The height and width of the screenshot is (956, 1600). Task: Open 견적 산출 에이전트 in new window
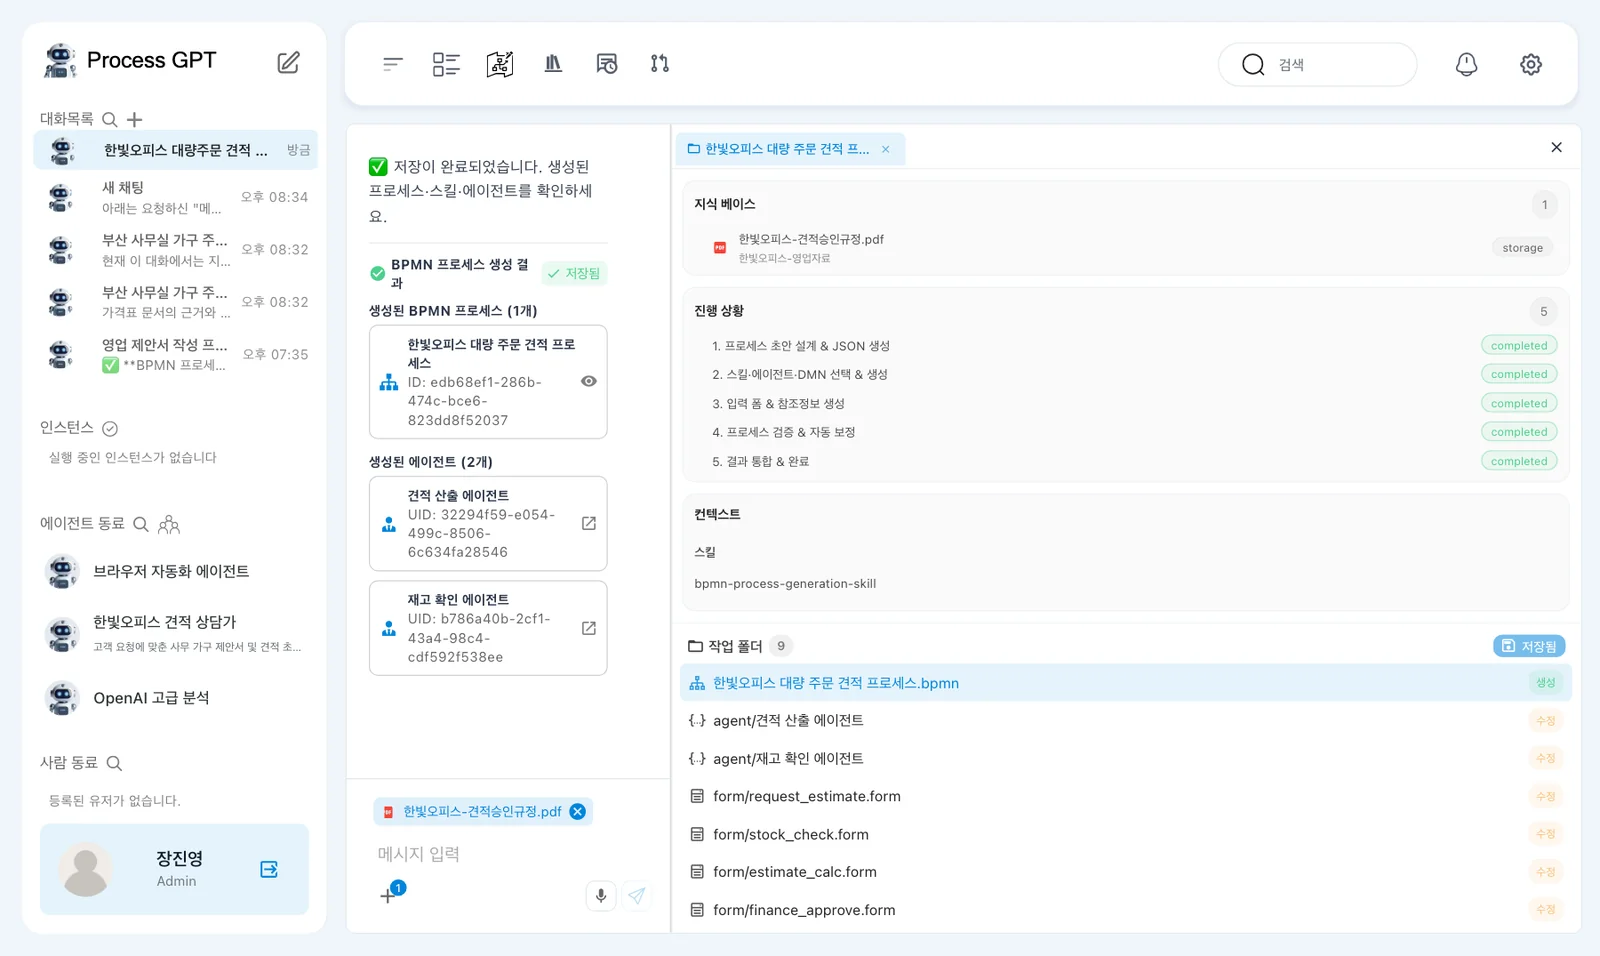589,523
